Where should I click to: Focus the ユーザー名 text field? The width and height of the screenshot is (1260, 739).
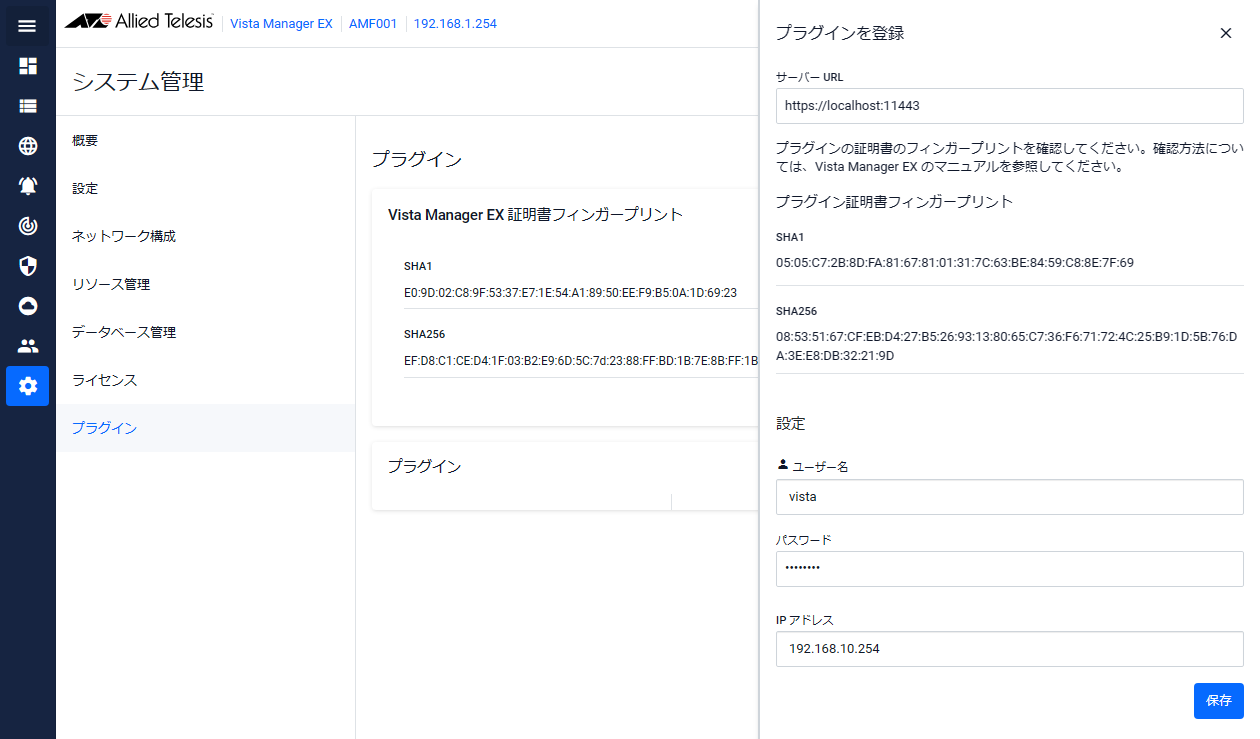pos(1009,497)
